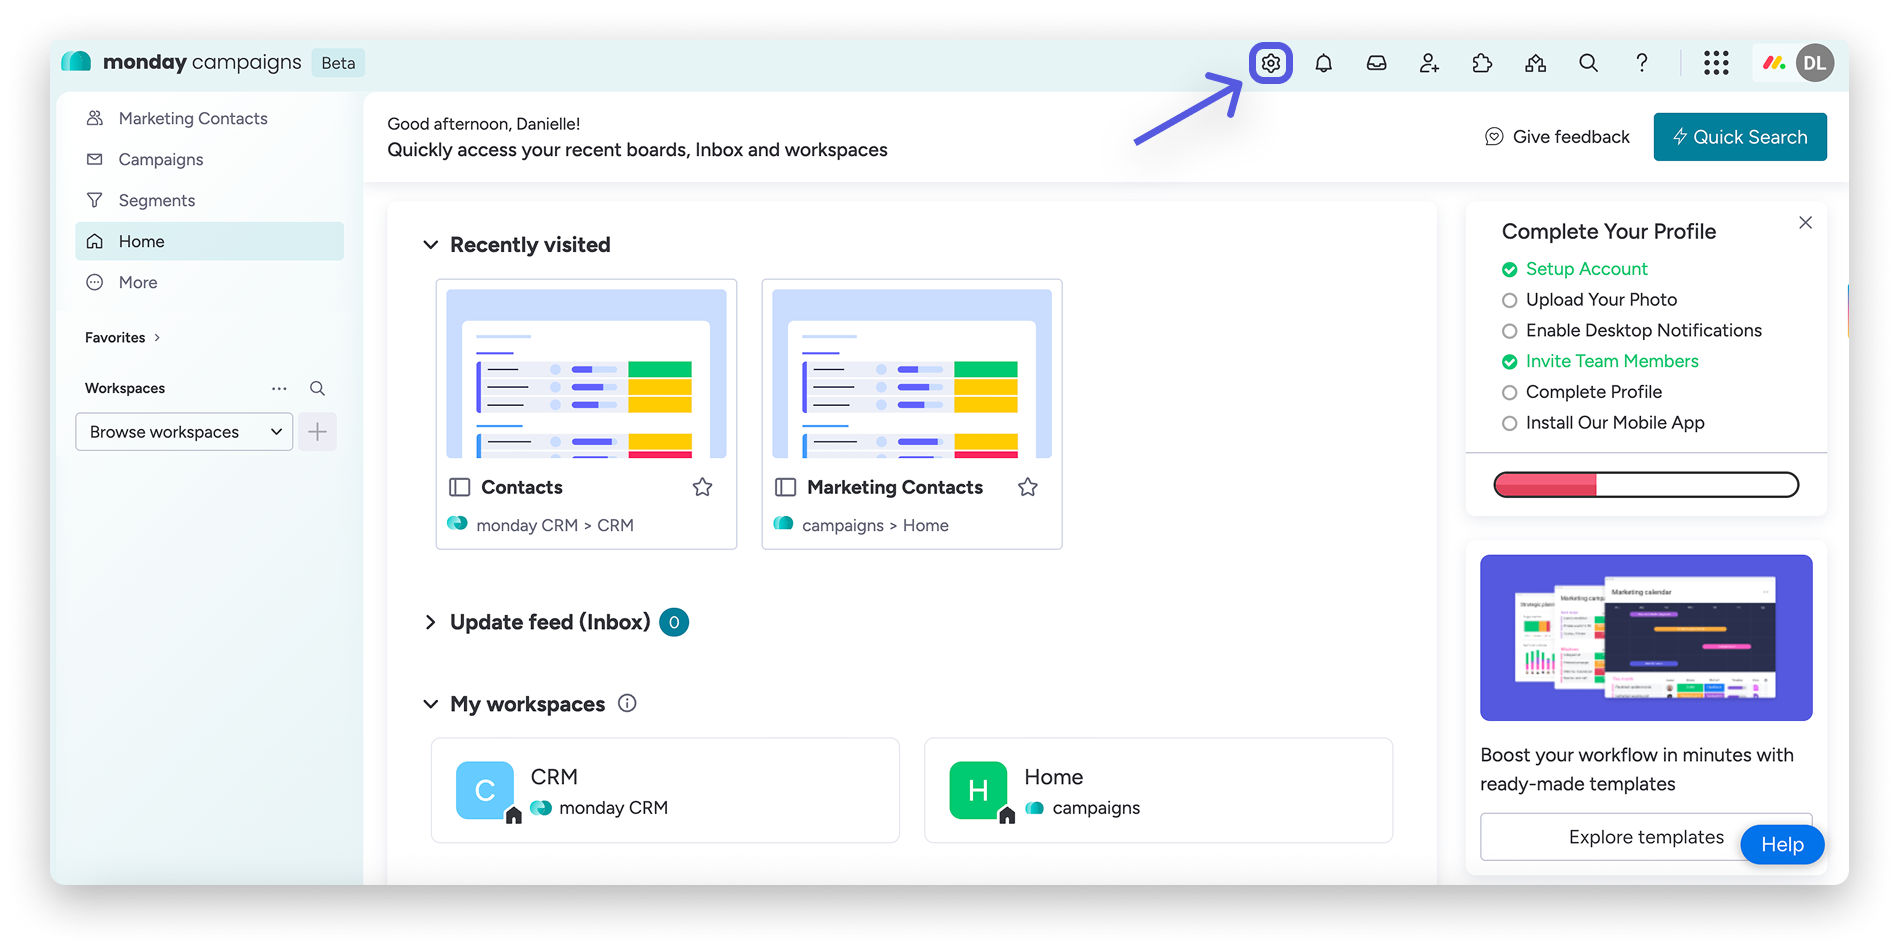The width and height of the screenshot is (1899, 950).
Task: Add a new workspace item with plus
Action: coord(317,432)
